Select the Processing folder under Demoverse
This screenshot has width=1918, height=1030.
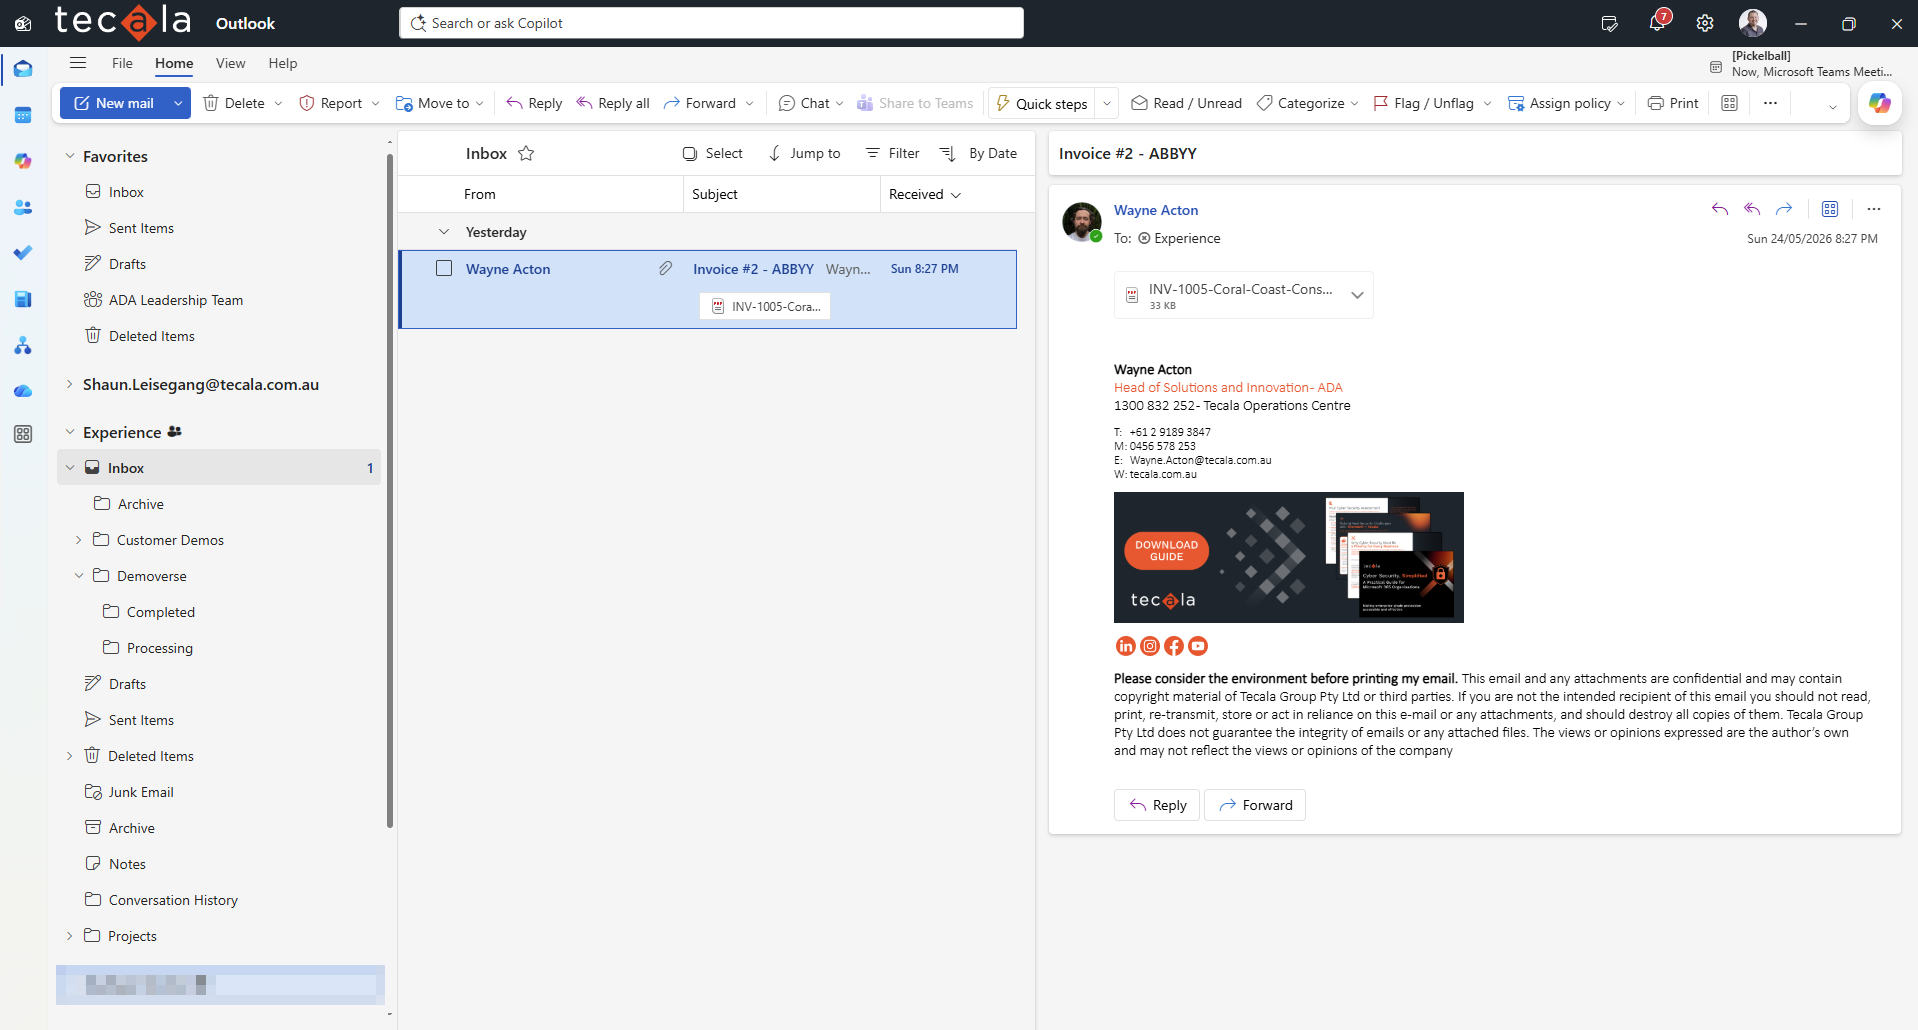160,648
